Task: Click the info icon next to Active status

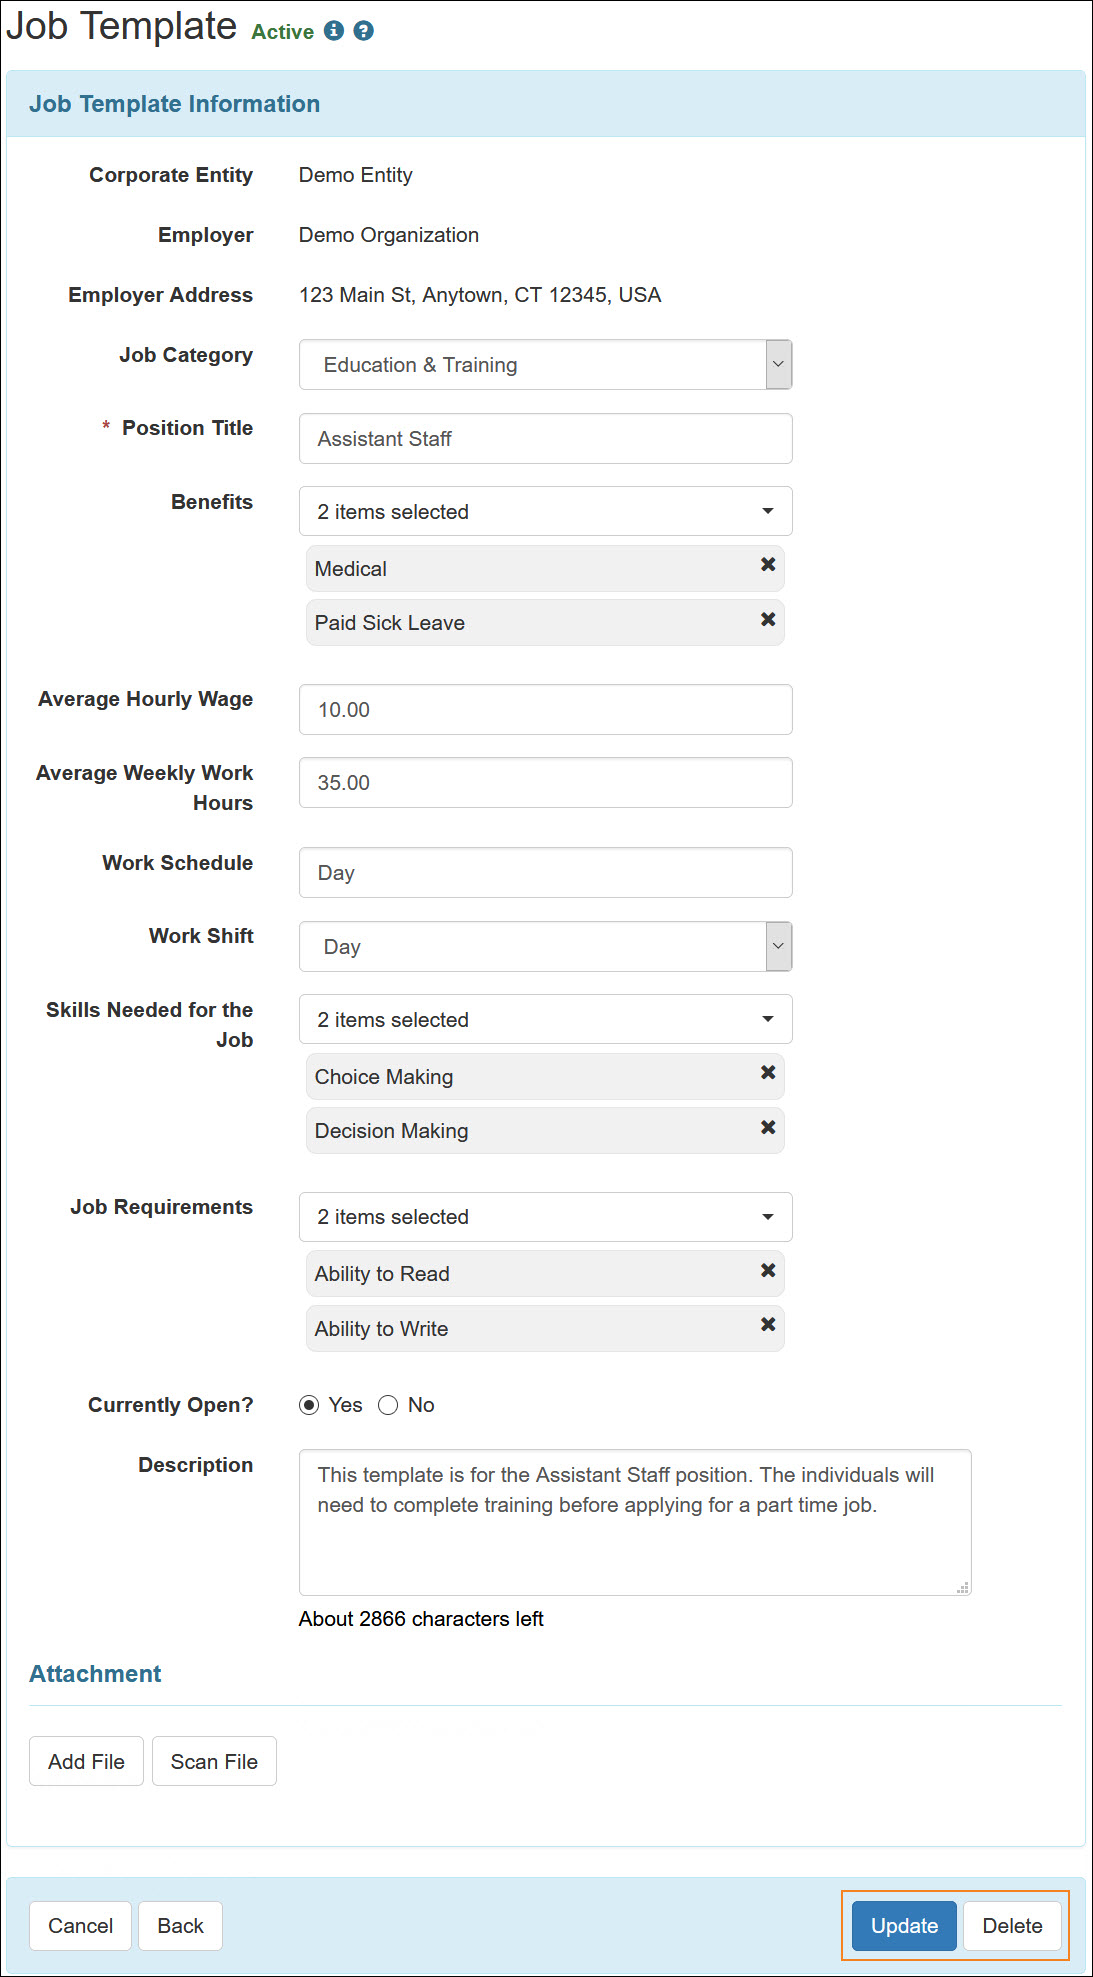Action: click(334, 31)
